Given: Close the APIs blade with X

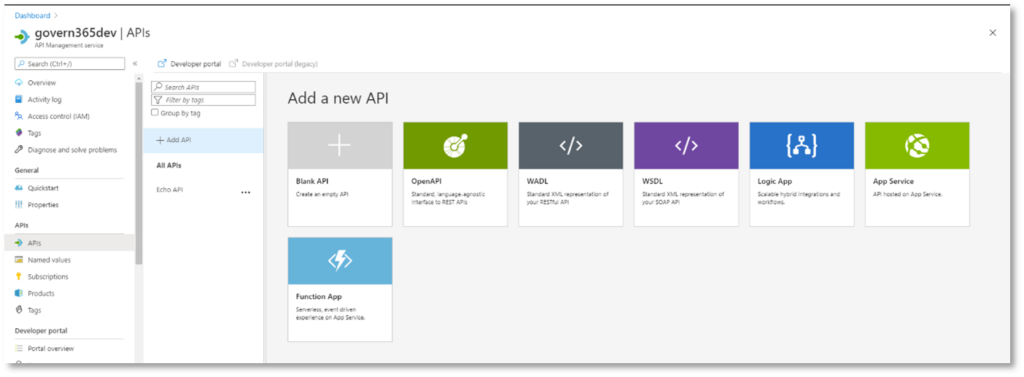Looking at the screenshot, I should (x=993, y=33).
